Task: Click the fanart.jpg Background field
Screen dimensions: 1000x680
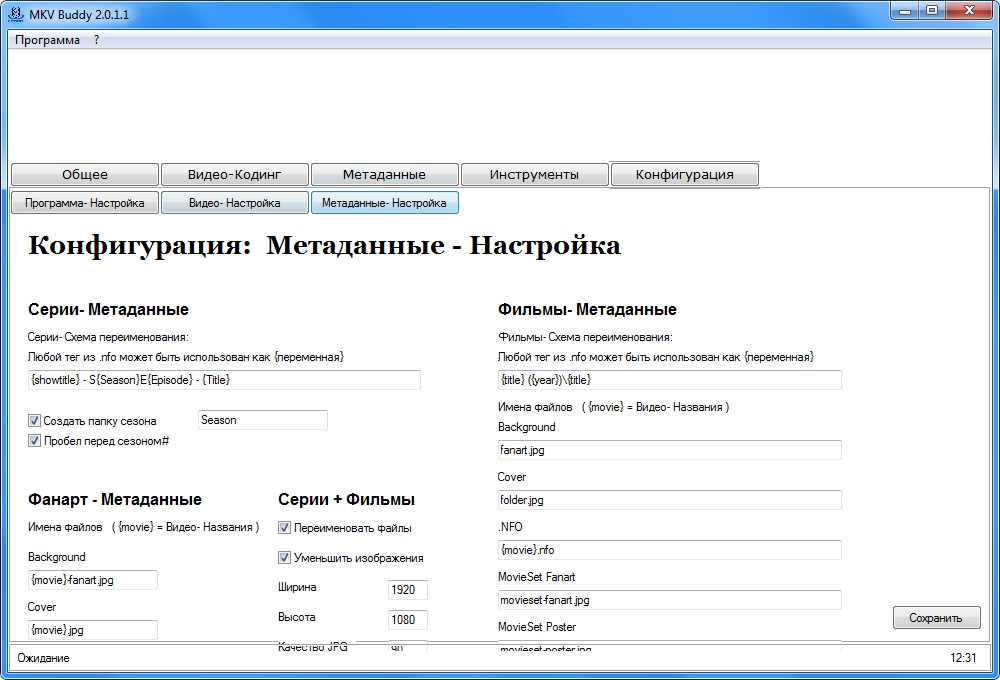Action: point(670,450)
